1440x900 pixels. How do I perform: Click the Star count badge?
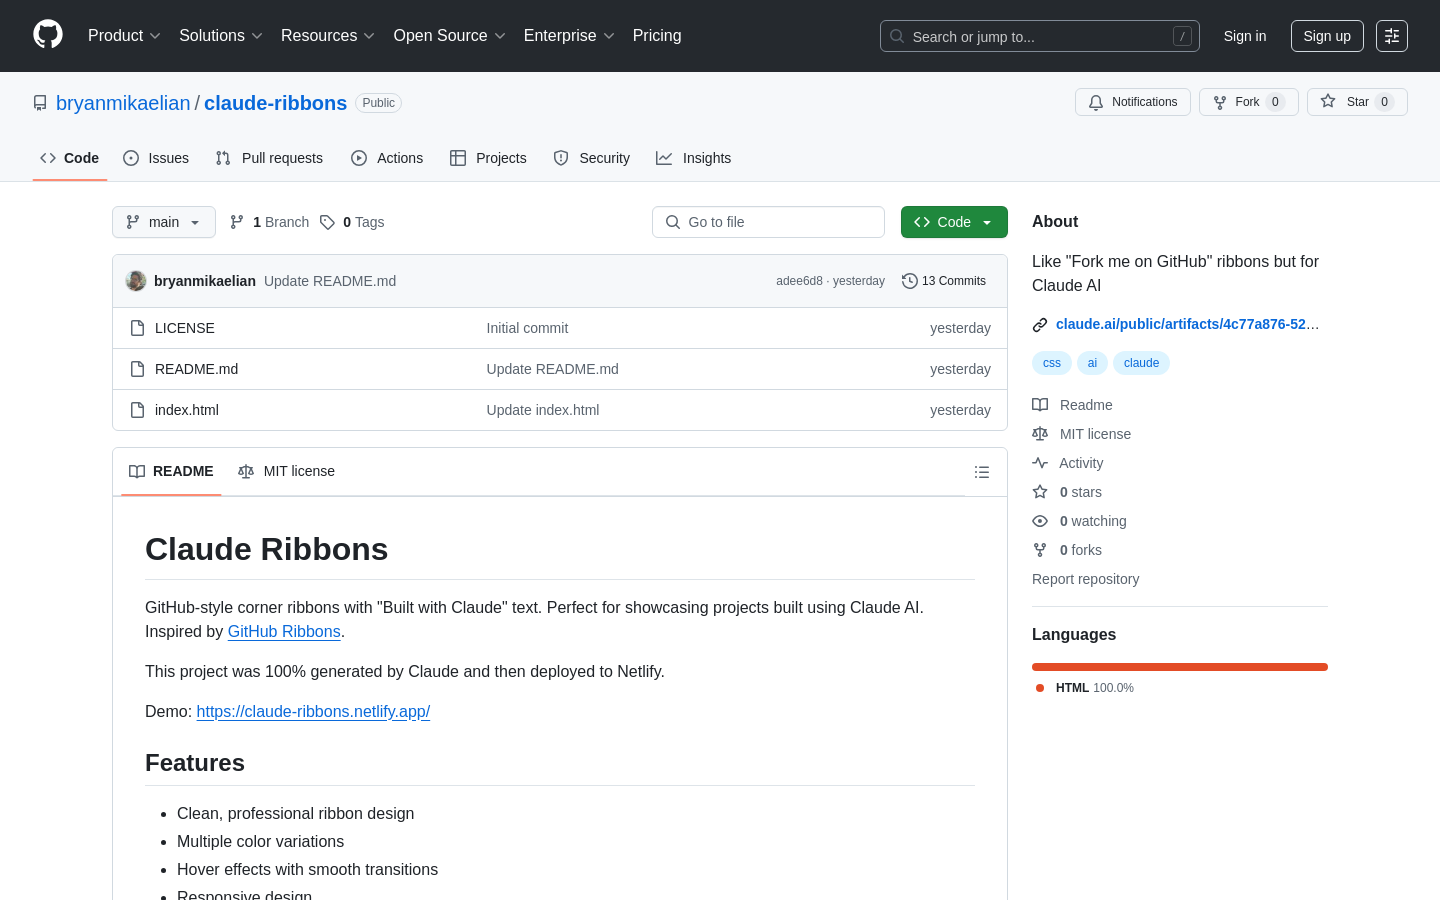point(1384,102)
